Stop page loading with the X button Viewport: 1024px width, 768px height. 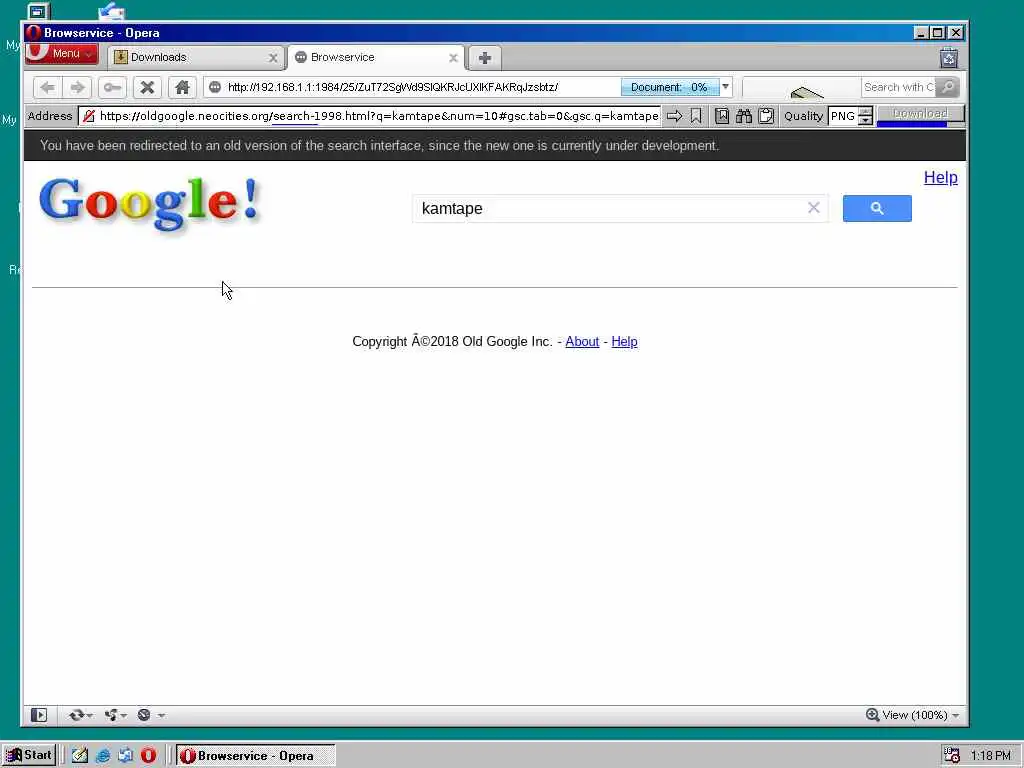click(x=148, y=87)
